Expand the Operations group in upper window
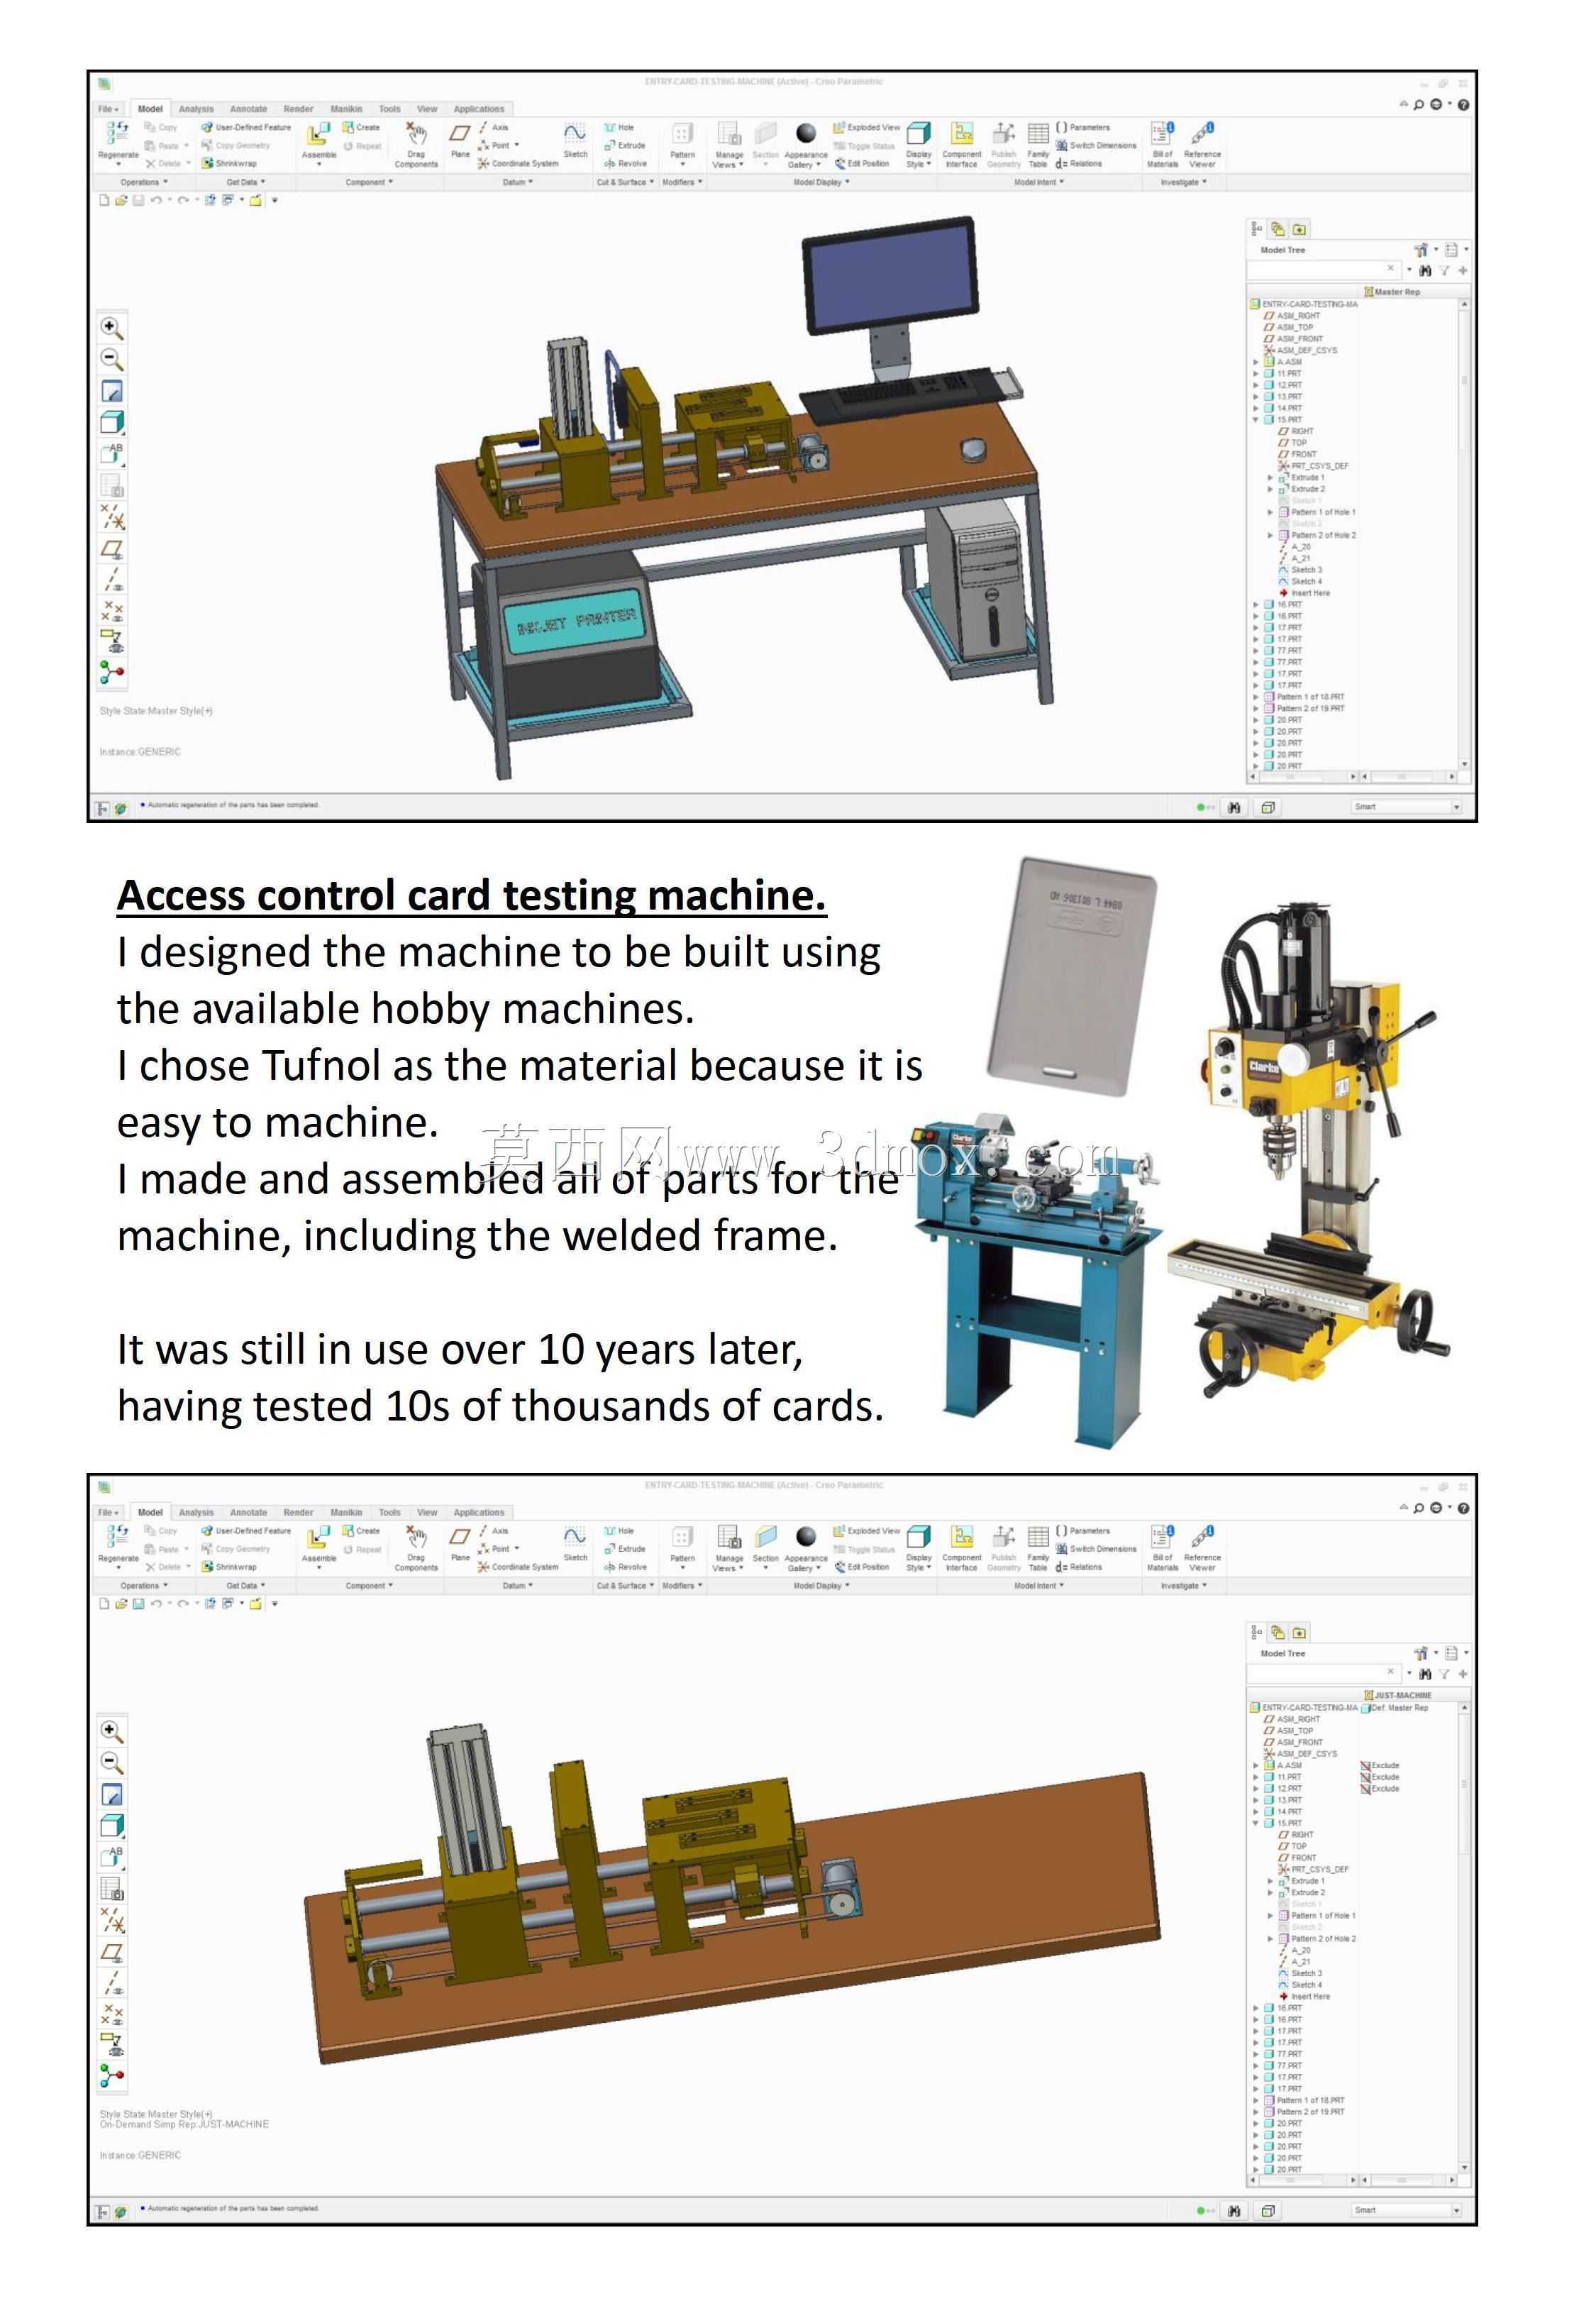Viewport: 1596px width, 2306px height. (x=144, y=182)
